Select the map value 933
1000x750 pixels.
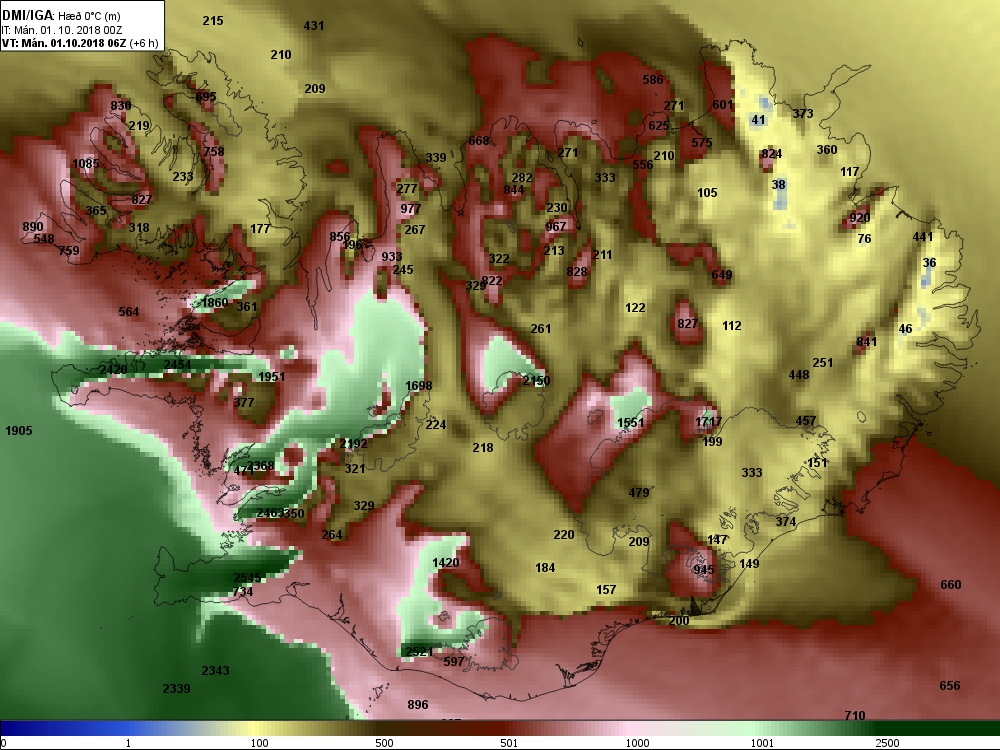392,256
